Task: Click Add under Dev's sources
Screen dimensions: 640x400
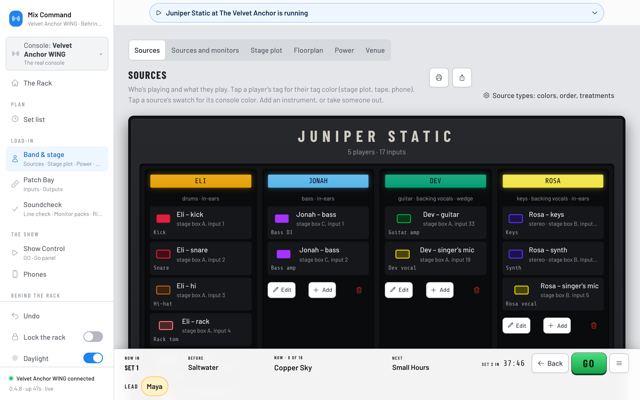Action: (x=440, y=290)
